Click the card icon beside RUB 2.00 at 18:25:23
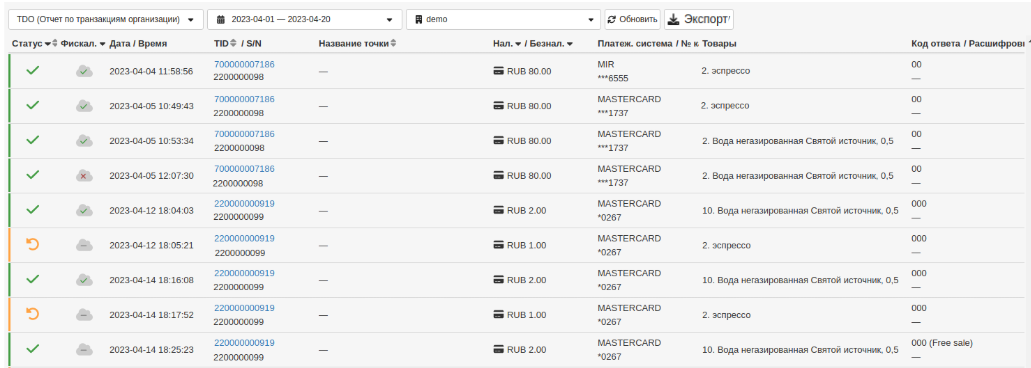The image size is (1031, 368). [499, 350]
